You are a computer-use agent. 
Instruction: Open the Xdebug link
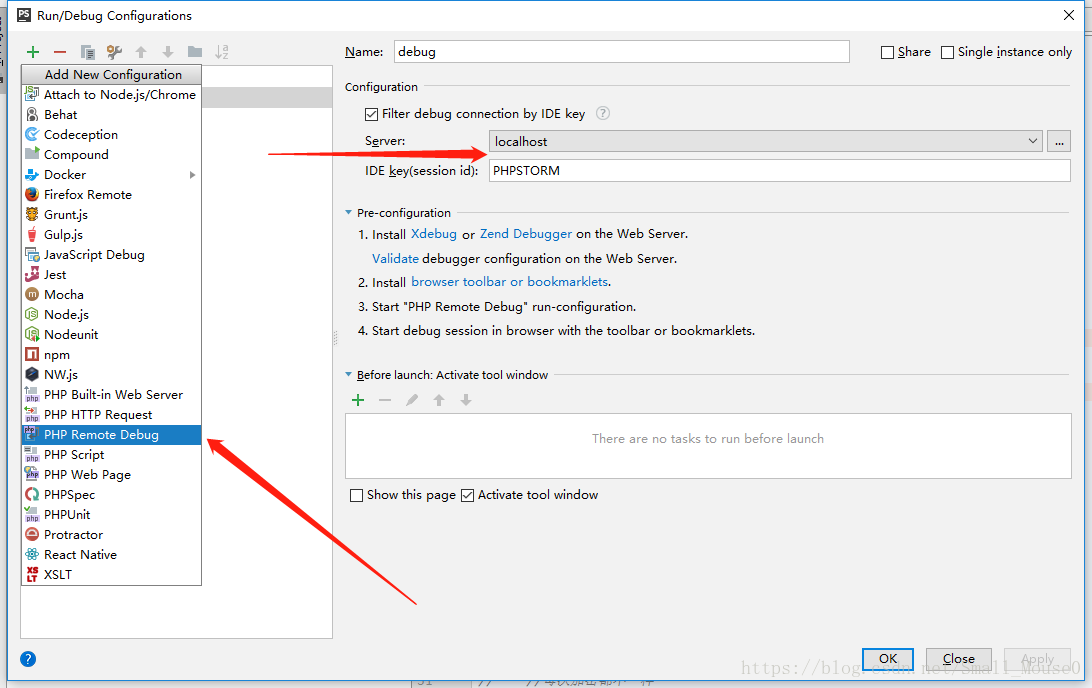pyautogui.click(x=434, y=234)
